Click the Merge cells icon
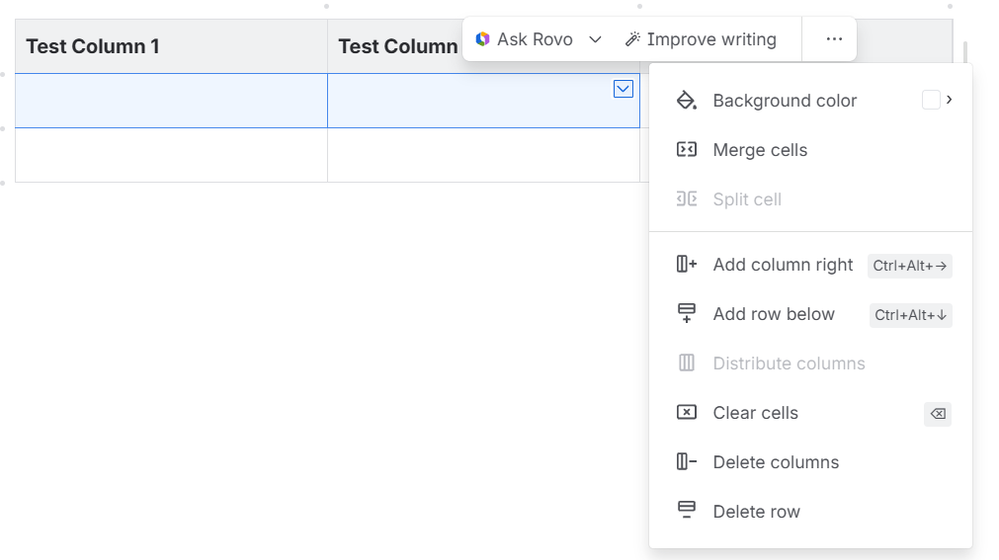Screen dimensions: 999x560 tap(686, 150)
